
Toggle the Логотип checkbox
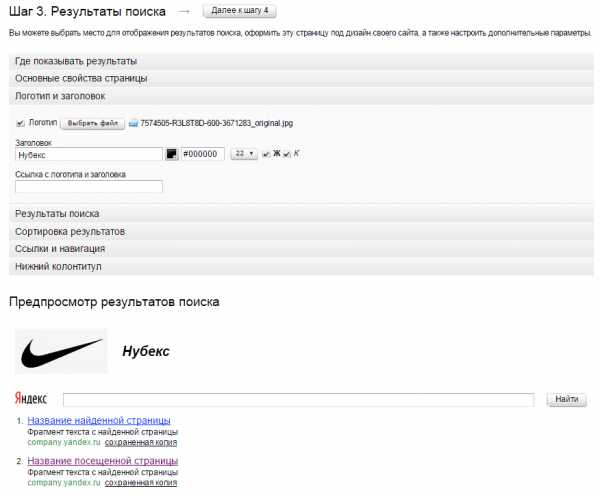point(20,123)
